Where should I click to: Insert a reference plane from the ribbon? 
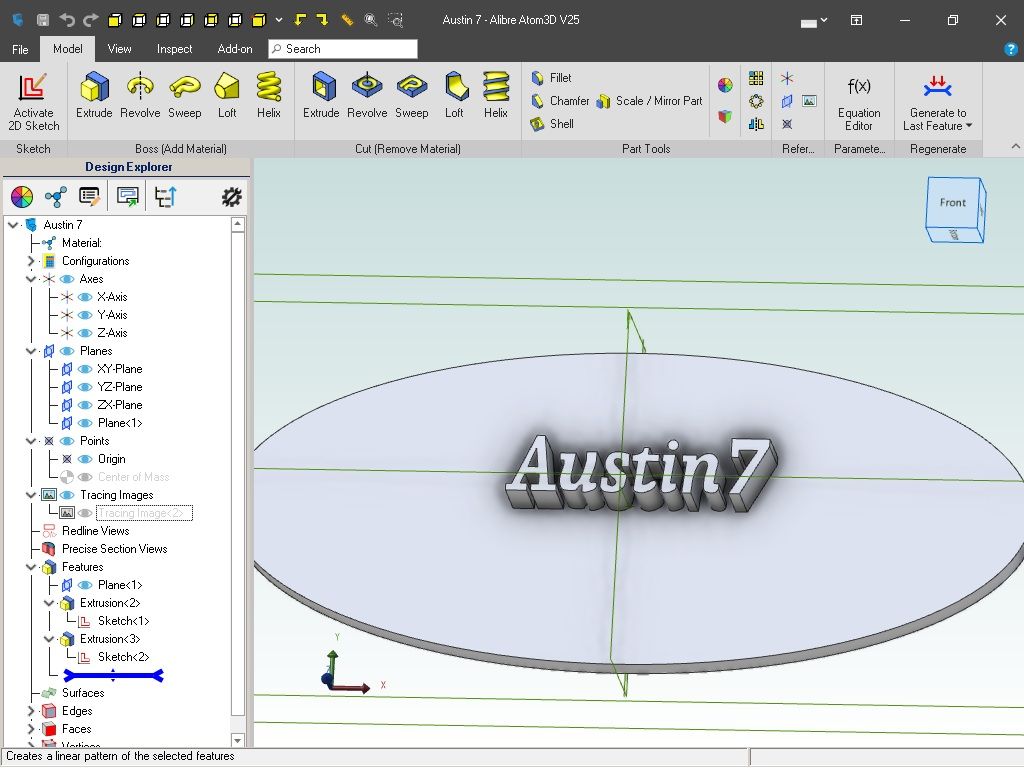pos(787,101)
